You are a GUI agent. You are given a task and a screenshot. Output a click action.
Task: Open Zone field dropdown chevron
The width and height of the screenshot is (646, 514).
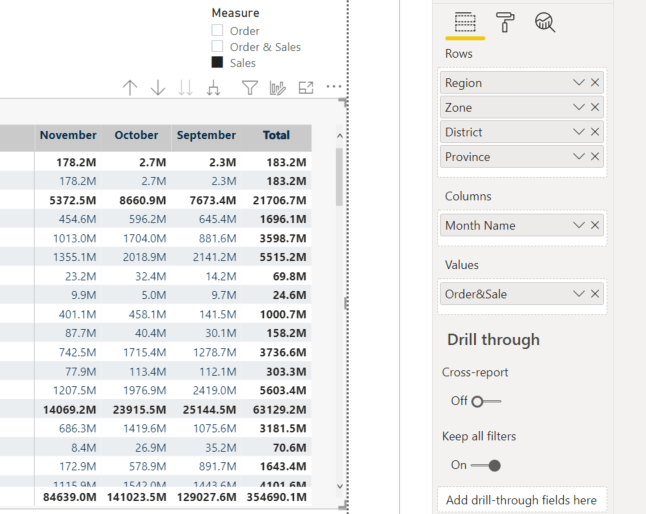click(579, 107)
